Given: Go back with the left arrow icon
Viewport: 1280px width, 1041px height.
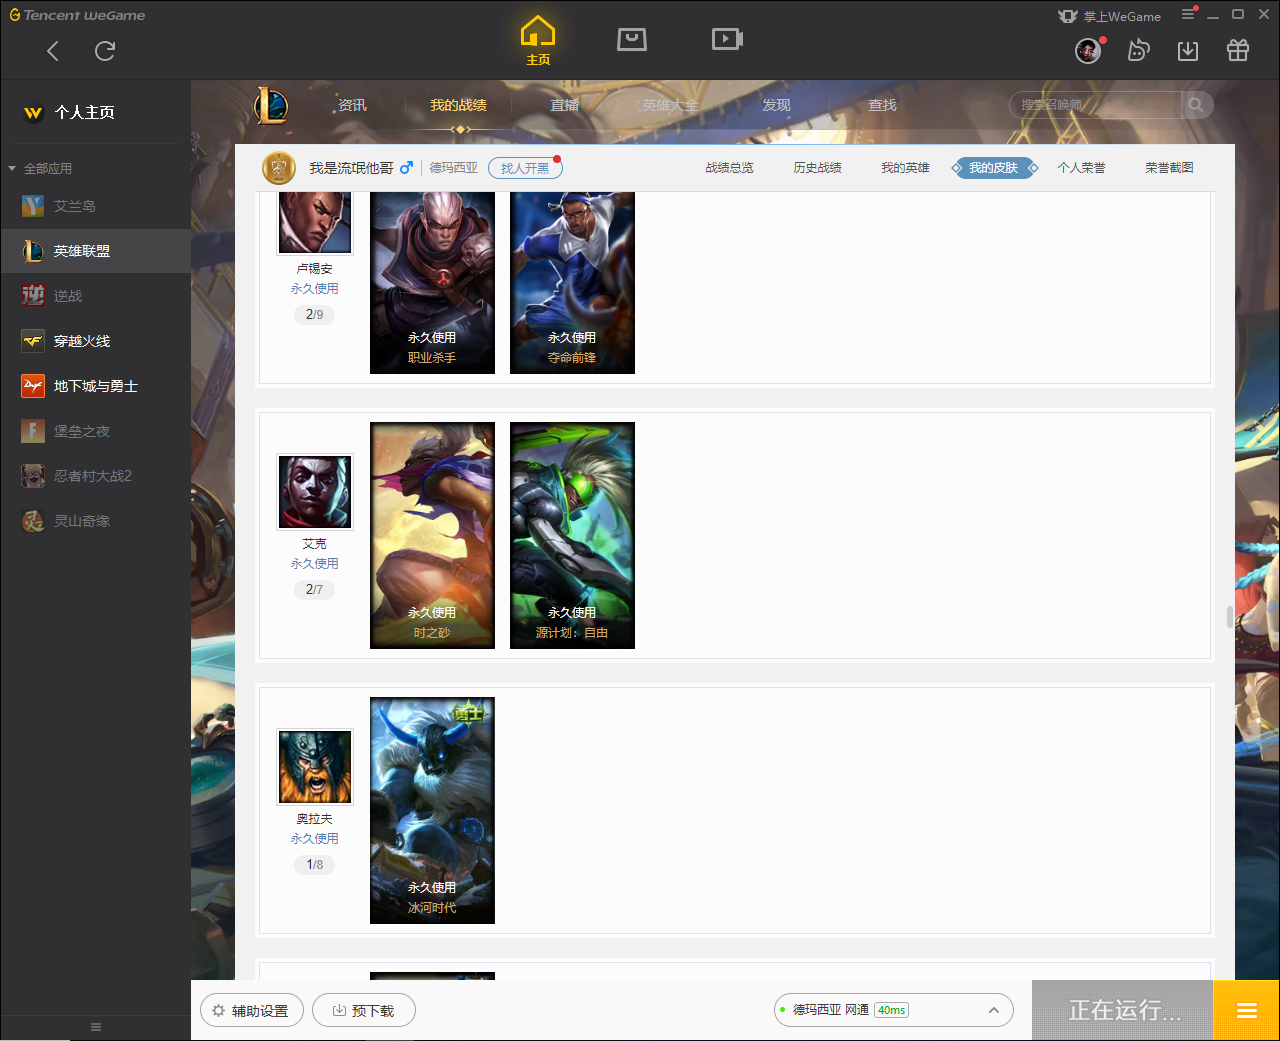Looking at the screenshot, I should pos(53,51).
